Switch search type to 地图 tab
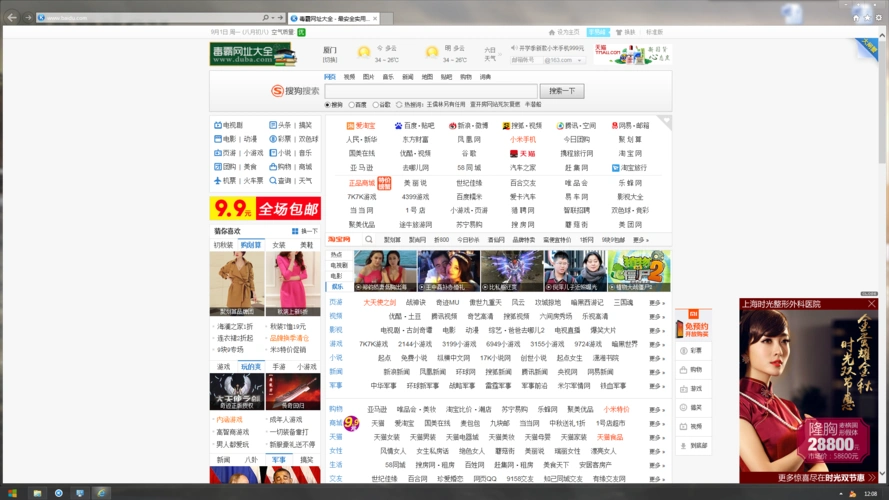Viewport: 889px width, 500px height. [x=427, y=77]
